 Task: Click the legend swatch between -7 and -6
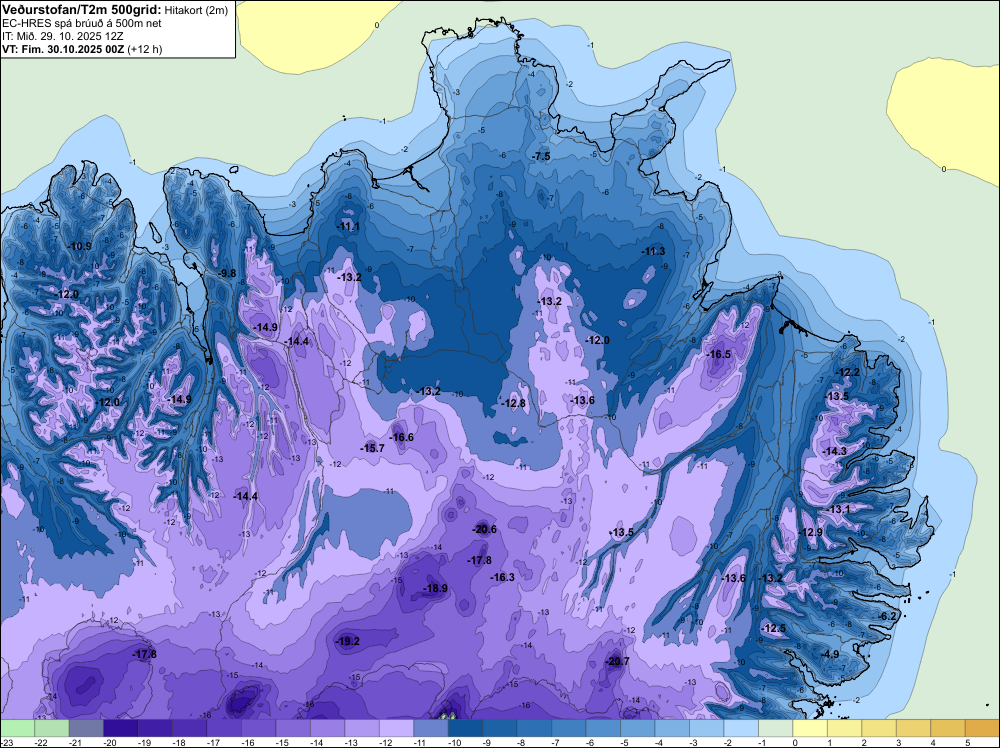pos(568,728)
